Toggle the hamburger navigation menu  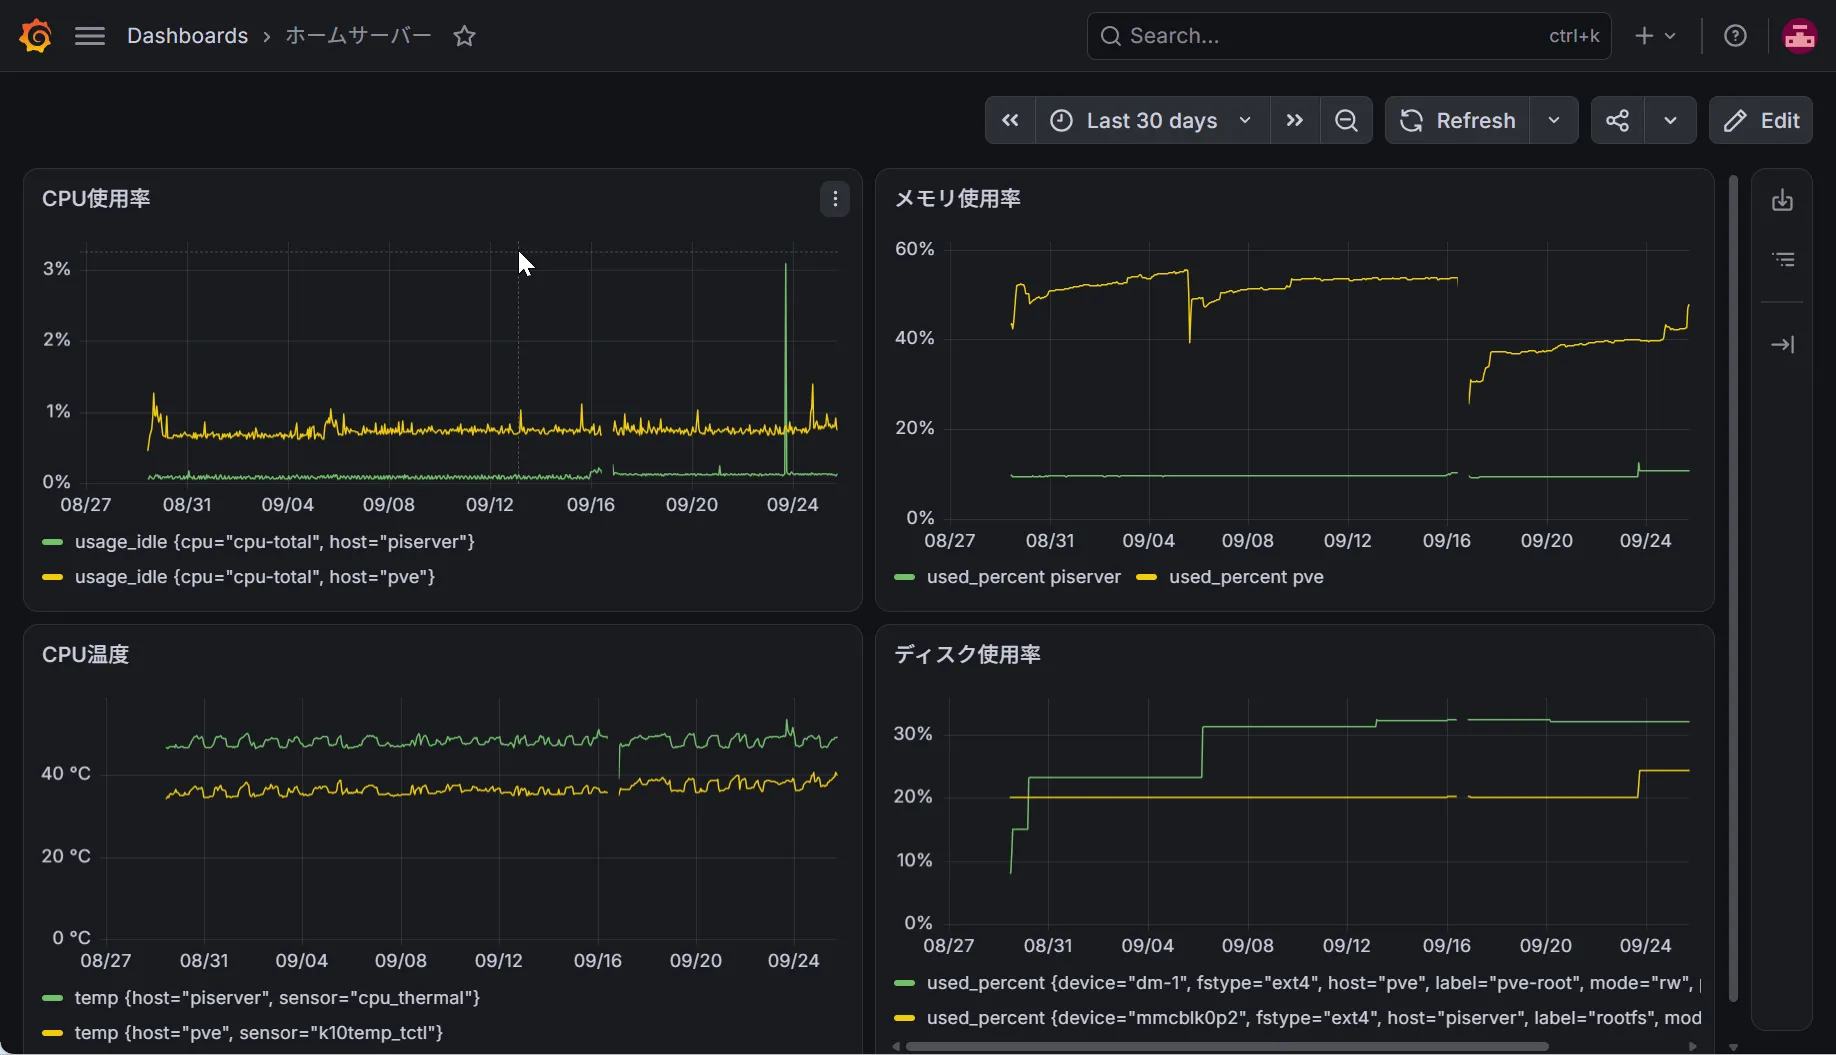(x=90, y=36)
